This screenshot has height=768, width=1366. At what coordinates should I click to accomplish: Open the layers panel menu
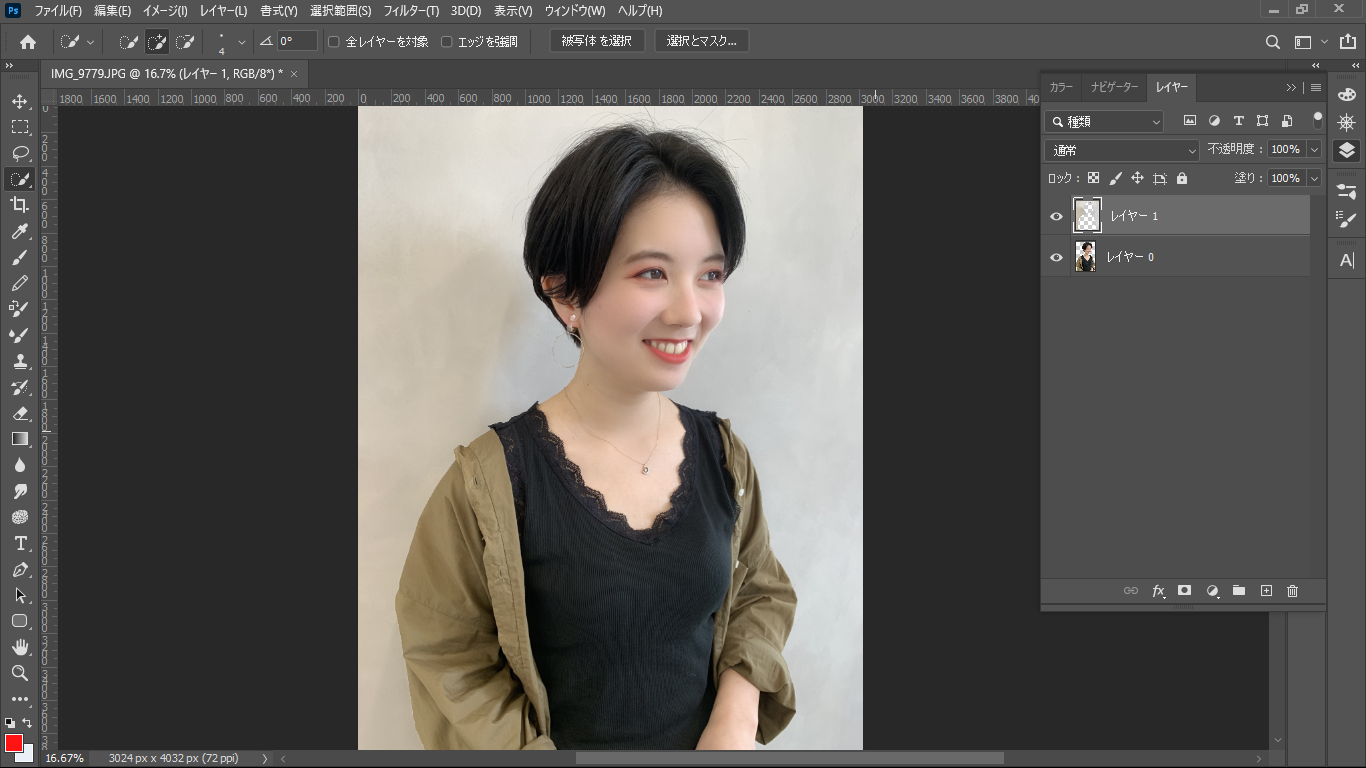[1316, 87]
